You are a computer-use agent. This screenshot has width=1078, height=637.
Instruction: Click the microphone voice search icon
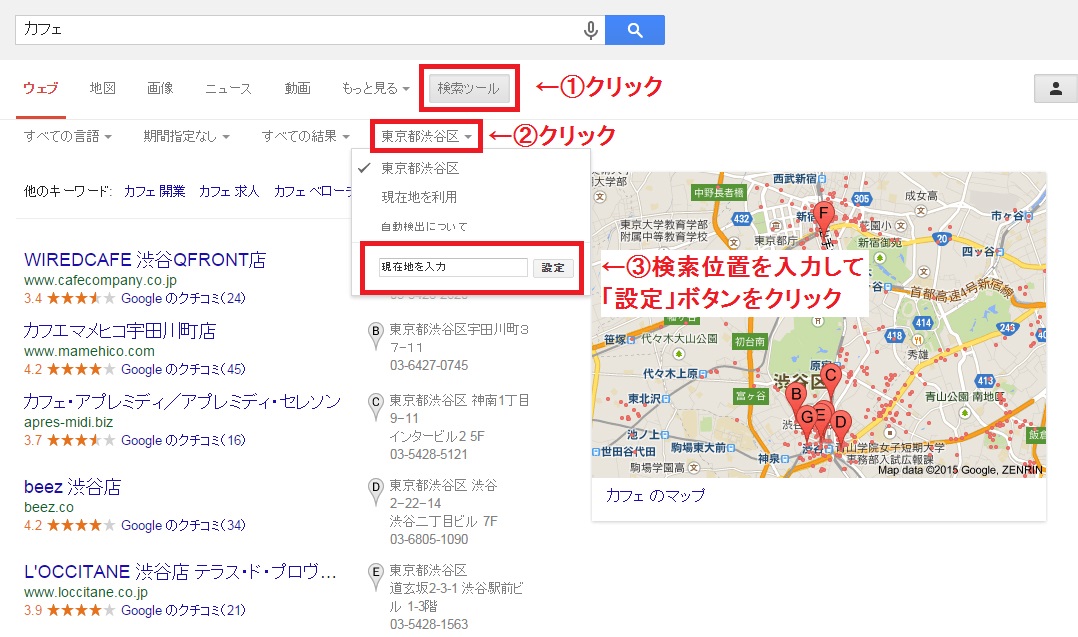[x=590, y=30]
